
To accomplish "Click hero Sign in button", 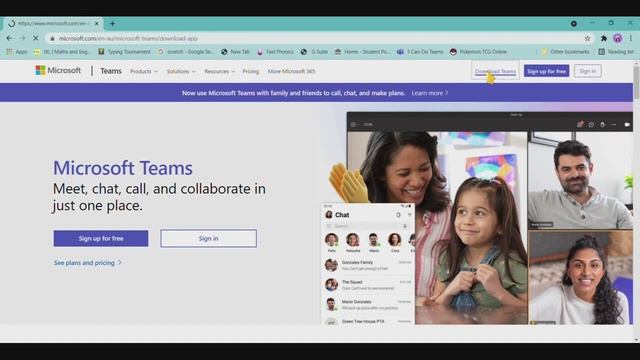I will pyautogui.click(x=209, y=238).
